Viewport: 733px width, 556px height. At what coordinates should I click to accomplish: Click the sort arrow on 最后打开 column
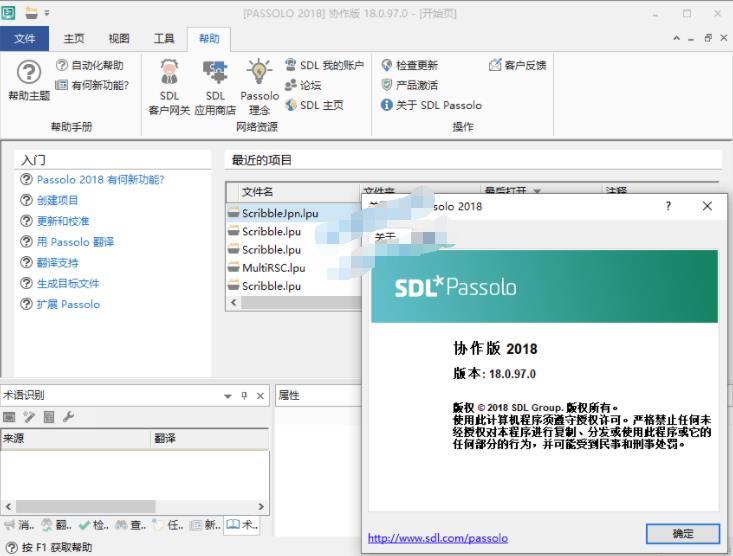pyautogui.click(x=537, y=191)
